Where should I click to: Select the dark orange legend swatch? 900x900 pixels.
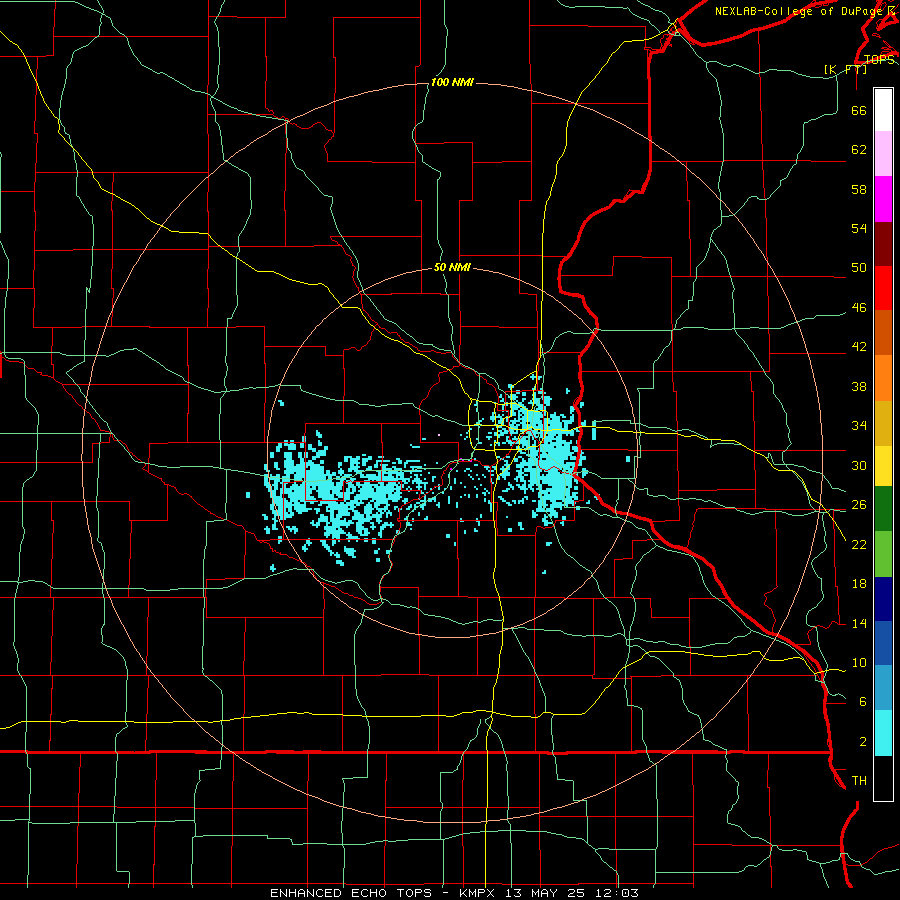pos(883,333)
